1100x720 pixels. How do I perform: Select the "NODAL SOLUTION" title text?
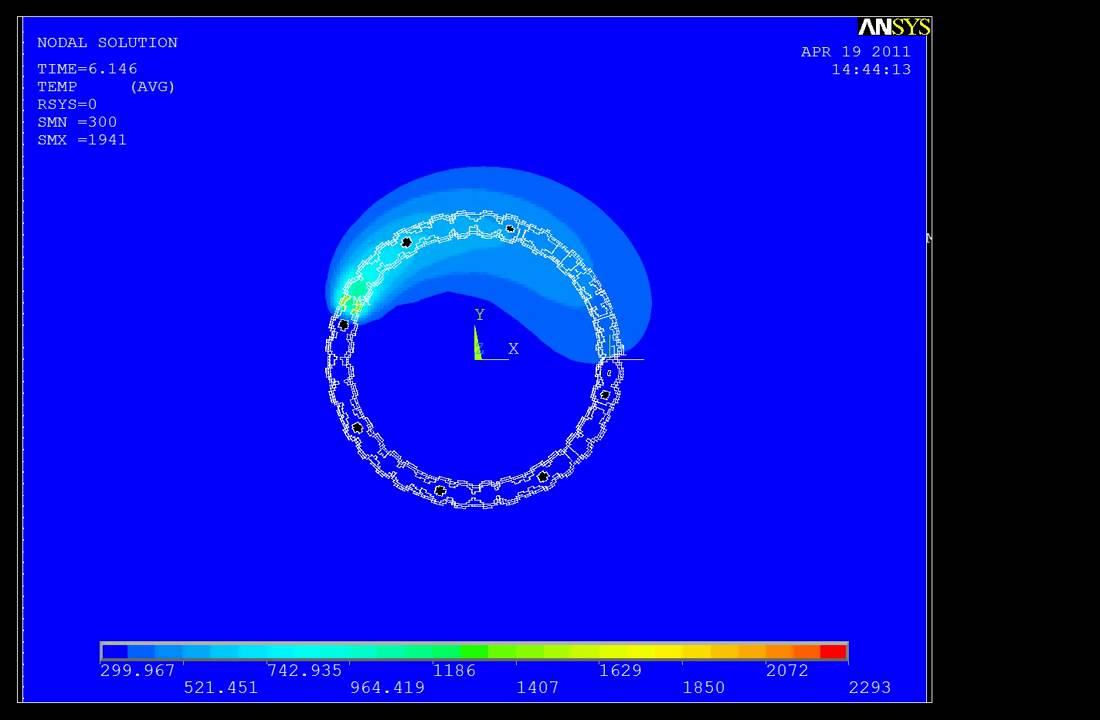pos(107,43)
